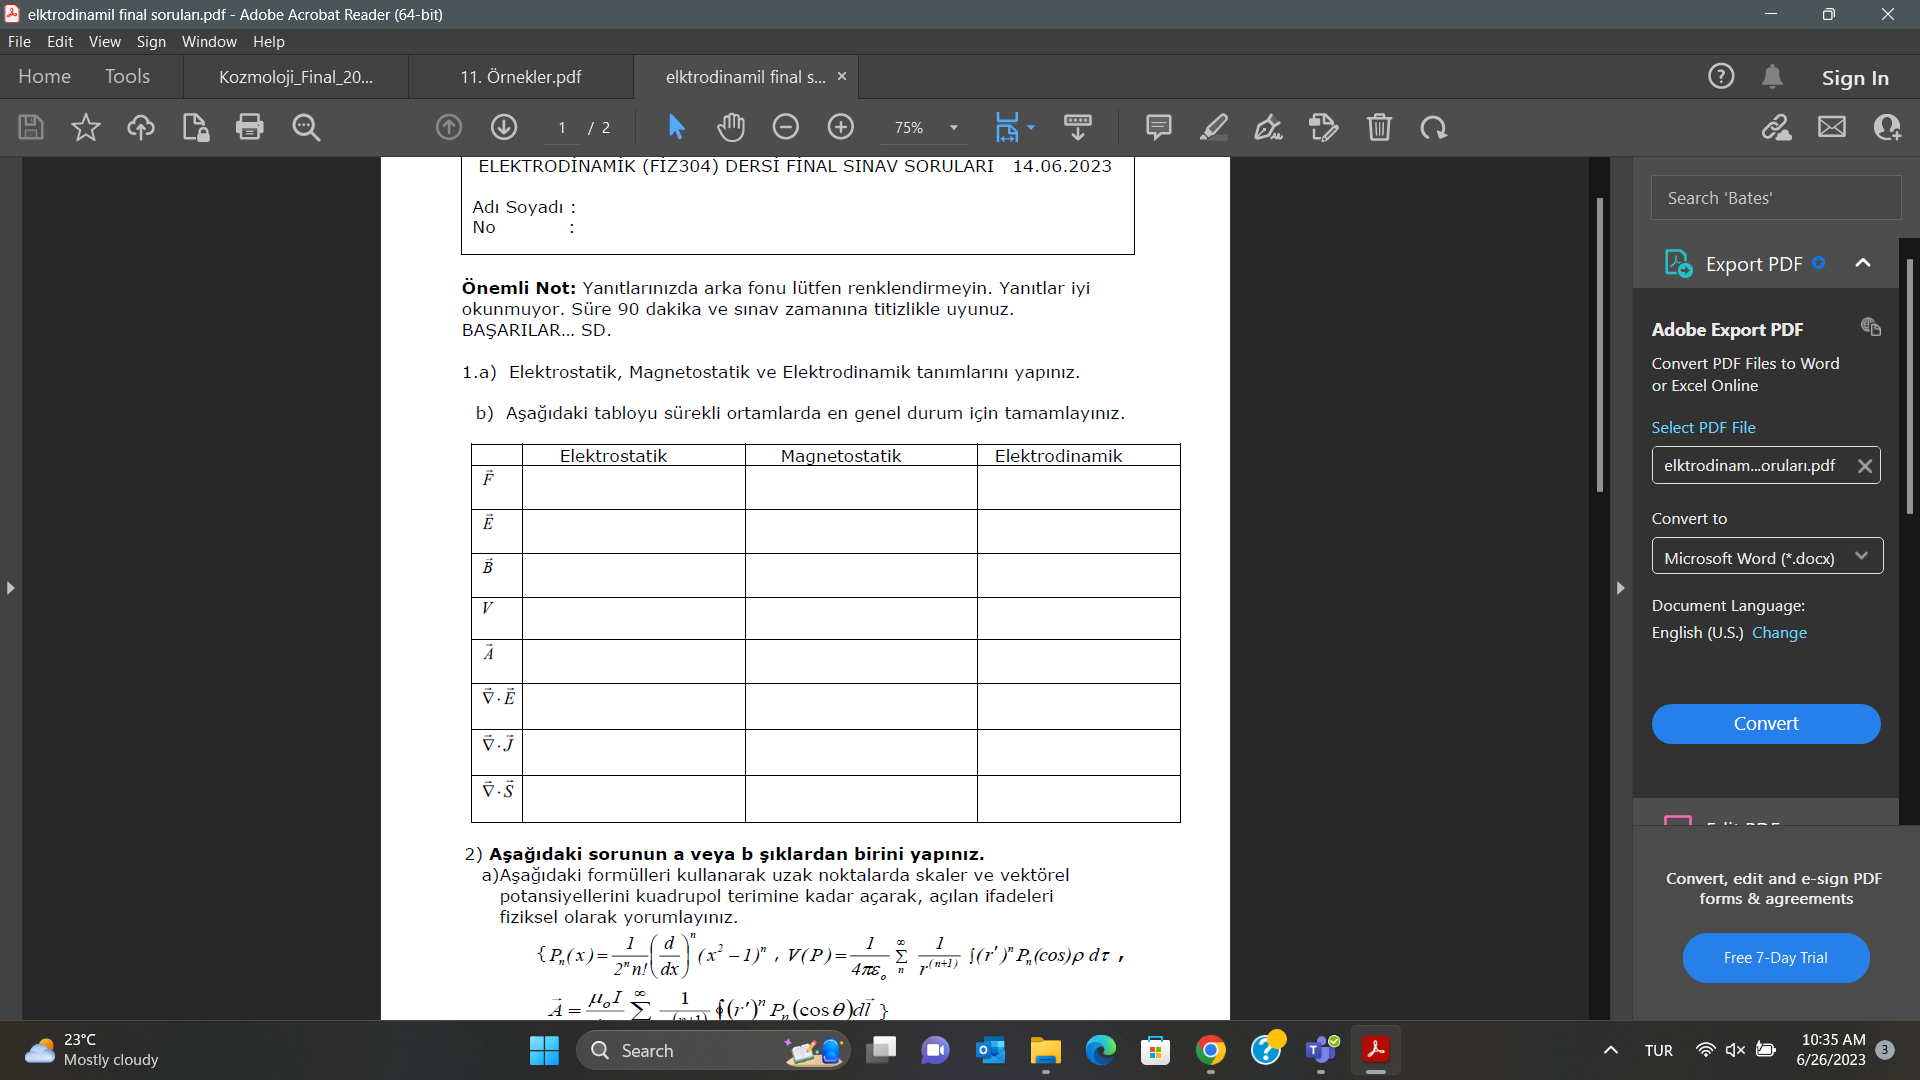
Task: Click the Zoom in plus icon
Action: (x=841, y=127)
